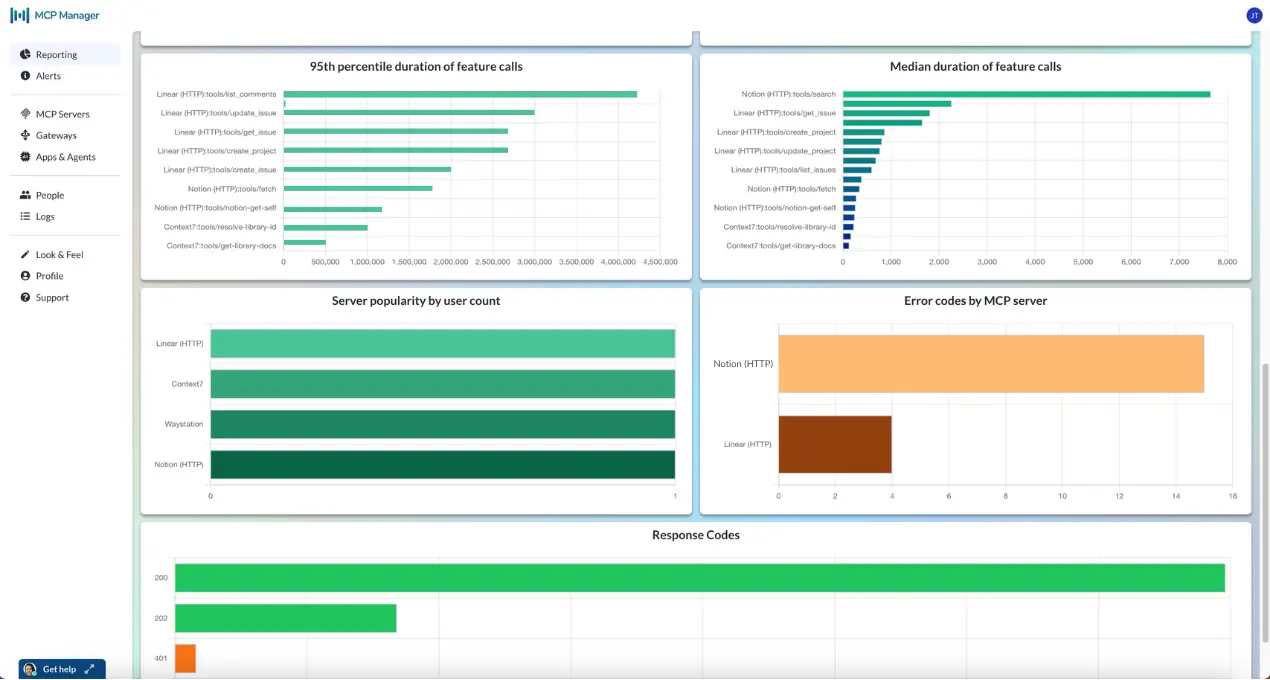
Task: Click the page vertical scrollbar thumb
Action: tap(1265, 500)
